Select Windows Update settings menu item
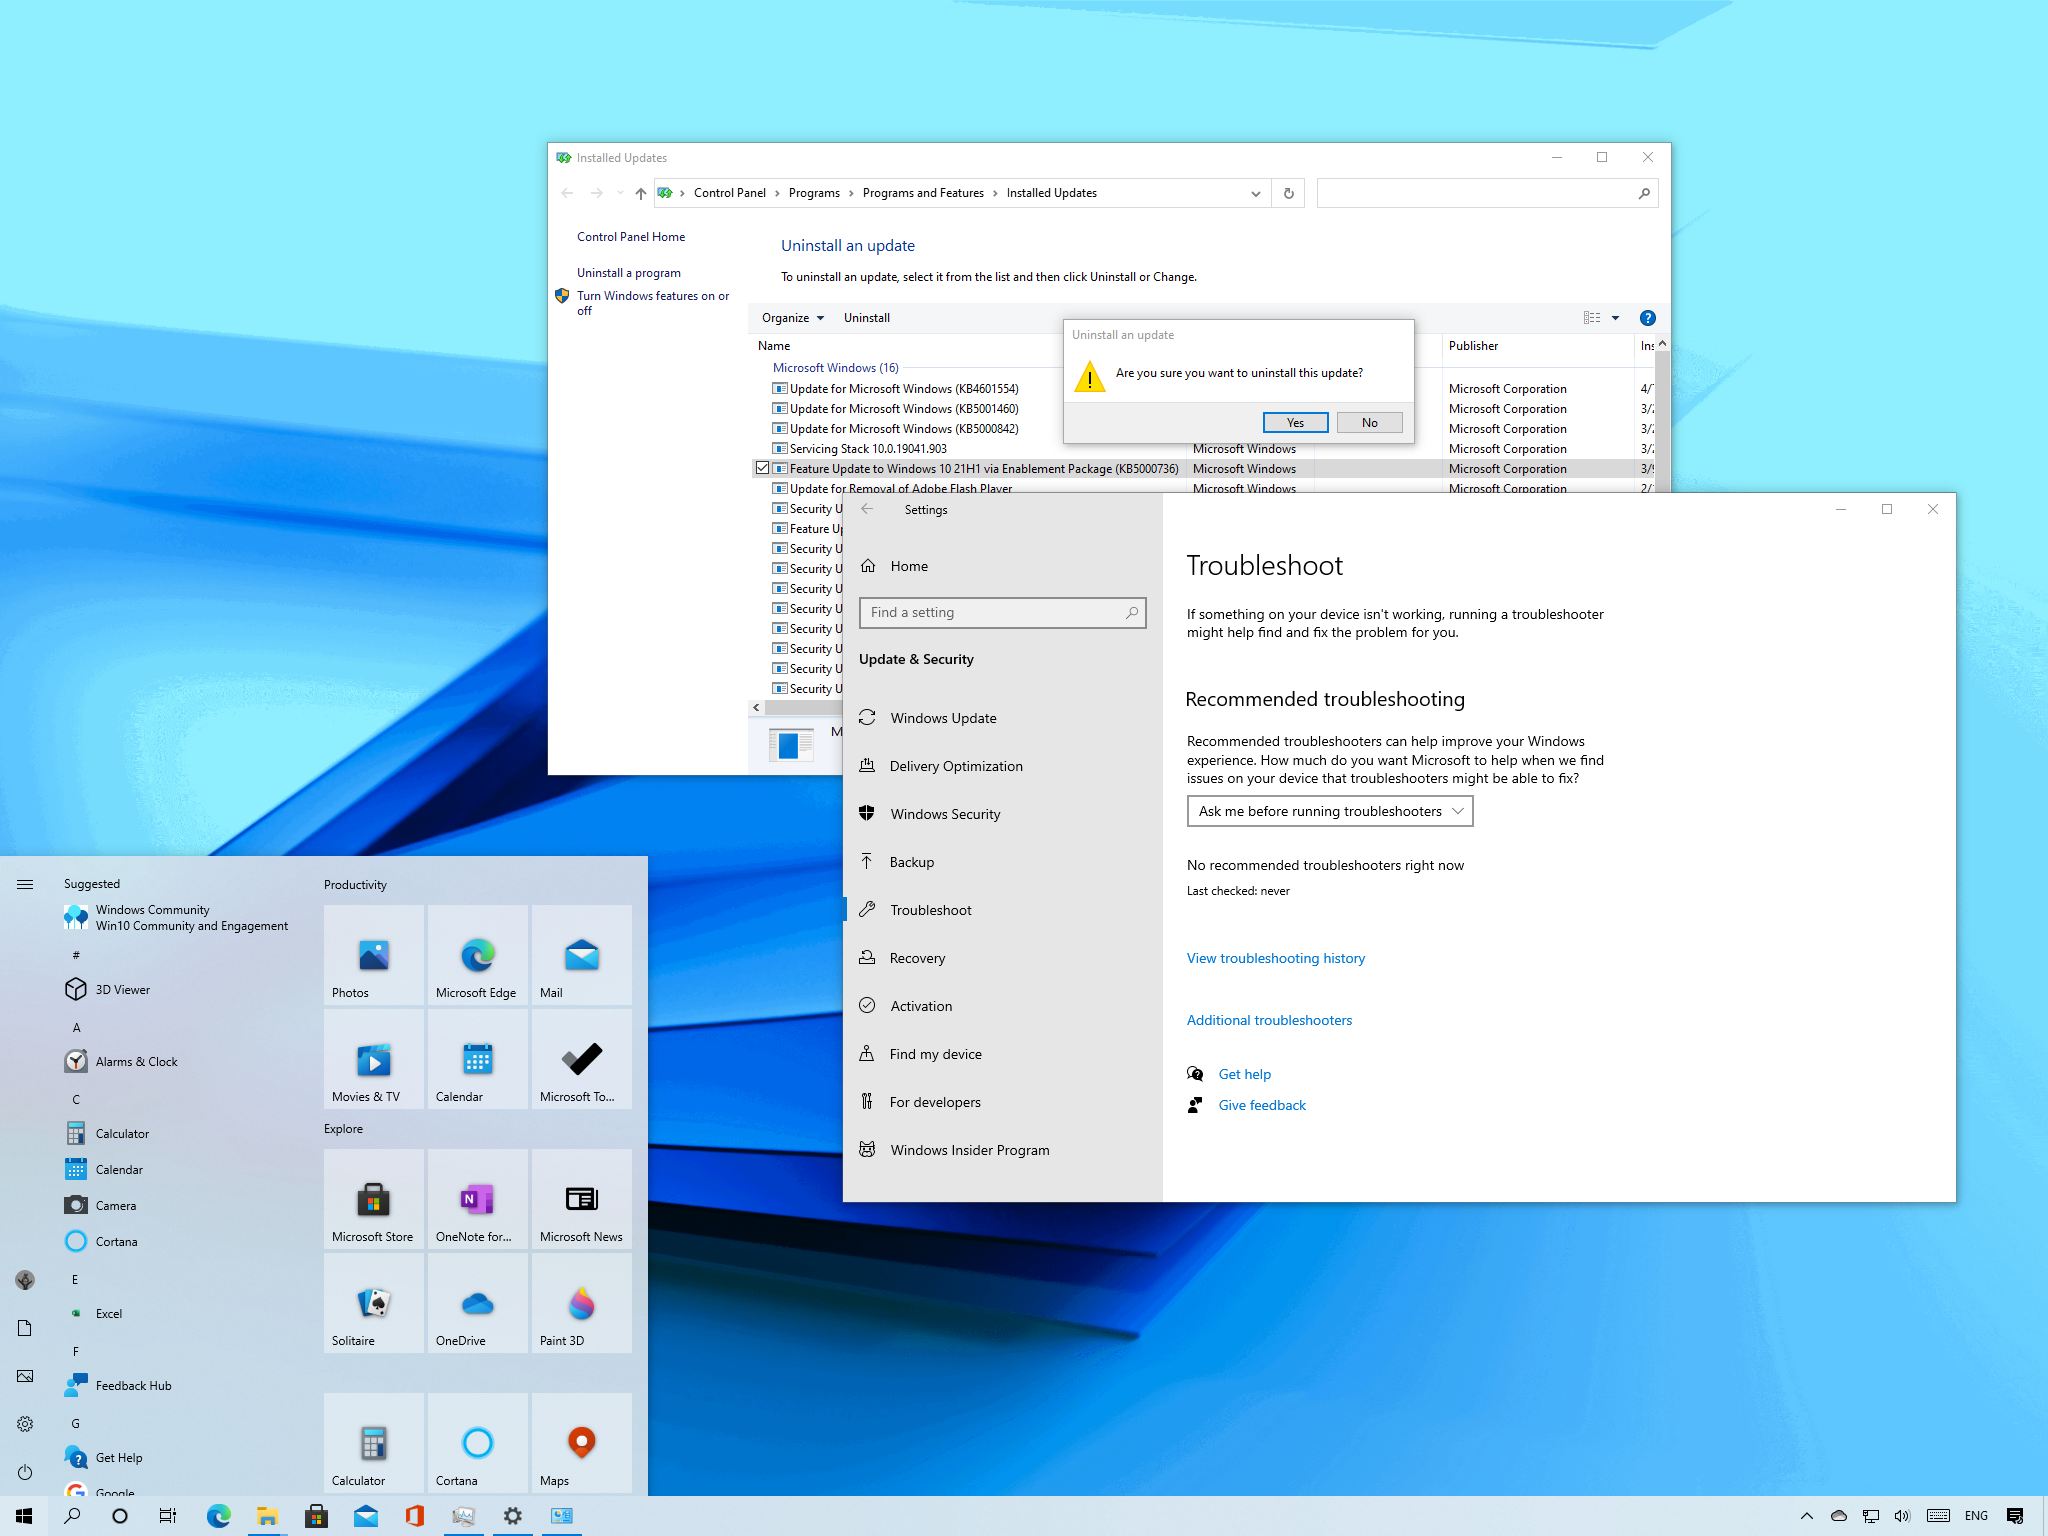Screen dimensions: 2048x1536 coord(945,716)
